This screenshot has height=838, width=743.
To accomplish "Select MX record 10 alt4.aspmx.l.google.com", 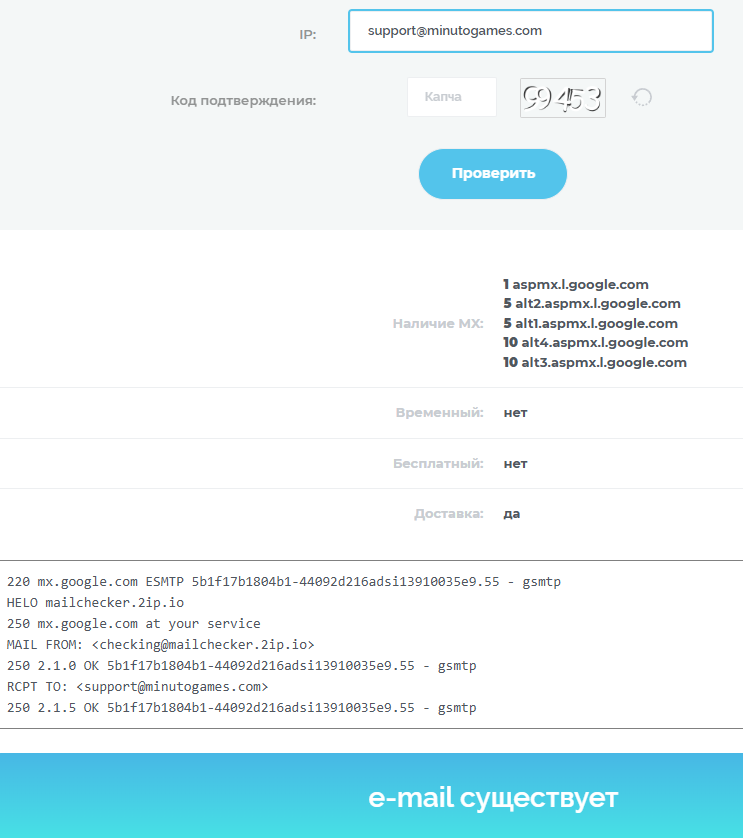I will point(595,343).
